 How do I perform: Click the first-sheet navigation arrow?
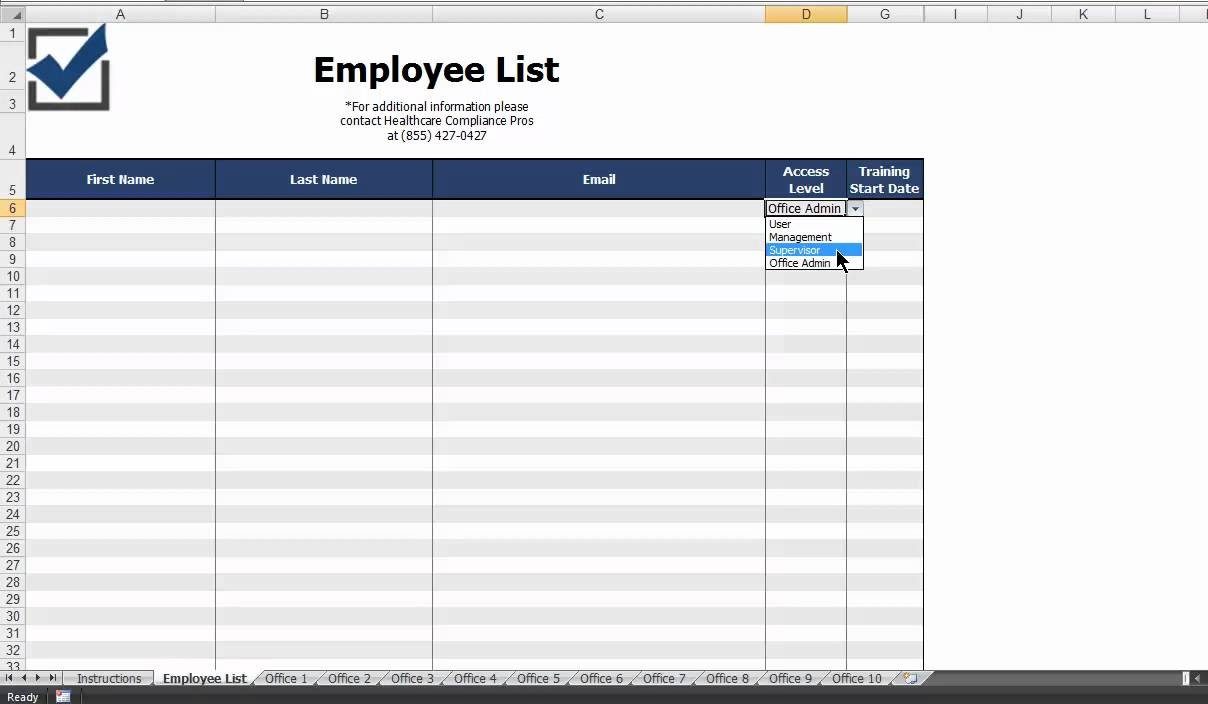[10, 678]
